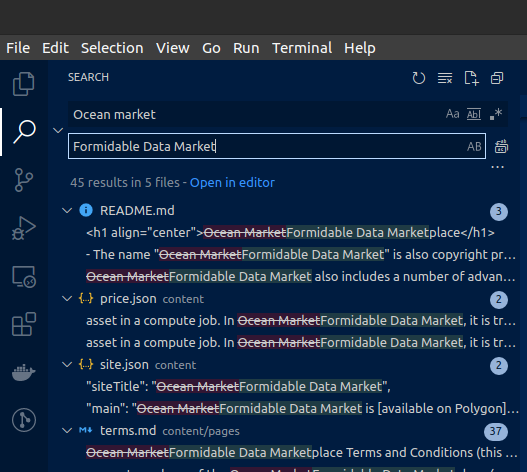Open the Edit menu

pyautogui.click(x=55, y=48)
